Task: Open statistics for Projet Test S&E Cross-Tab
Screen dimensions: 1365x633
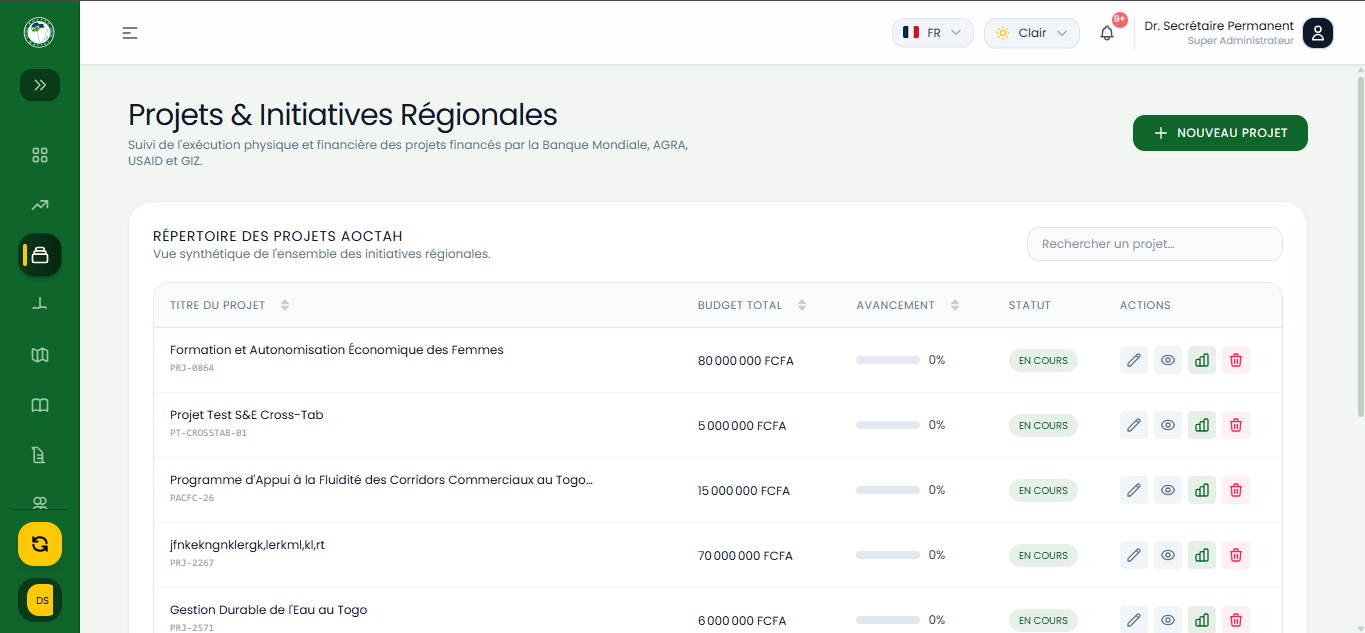Action: point(1202,425)
